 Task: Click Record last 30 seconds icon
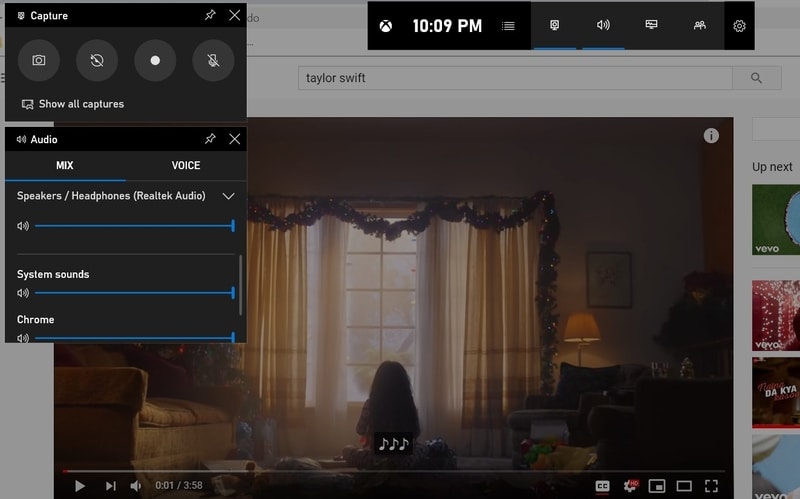click(96, 60)
